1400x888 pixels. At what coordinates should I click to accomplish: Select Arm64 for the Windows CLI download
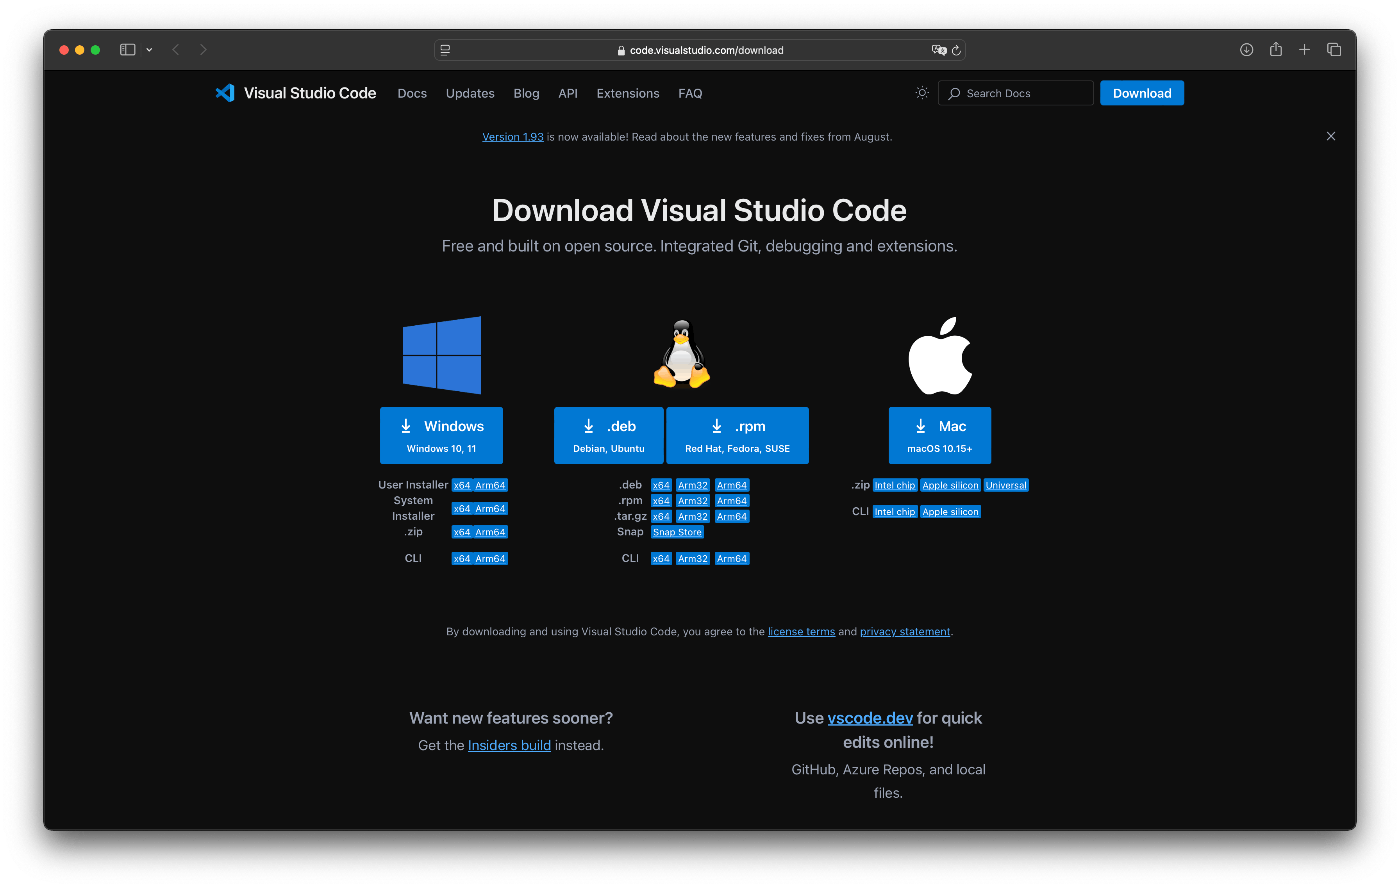pyautogui.click(x=490, y=559)
